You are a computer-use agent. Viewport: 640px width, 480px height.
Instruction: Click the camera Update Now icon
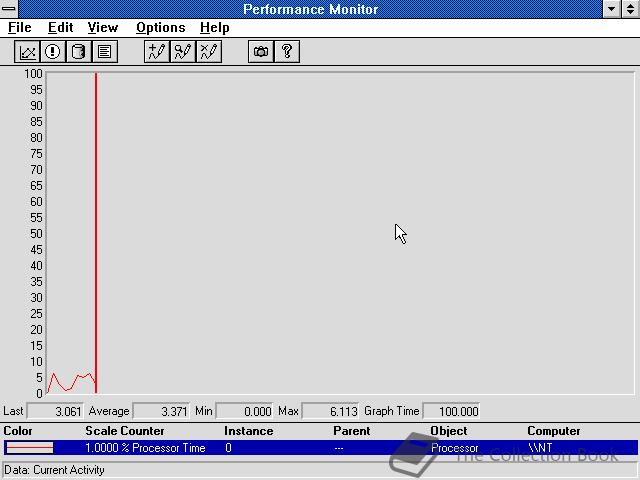pos(261,52)
